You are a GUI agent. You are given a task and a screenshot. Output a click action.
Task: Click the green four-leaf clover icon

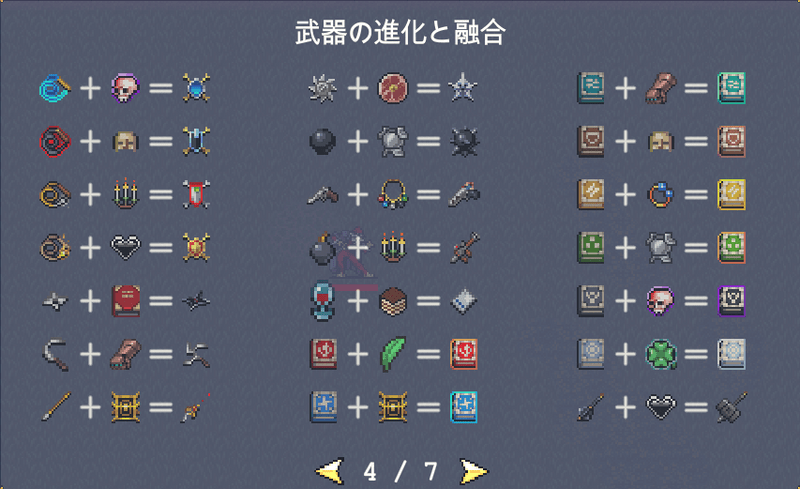click(661, 354)
